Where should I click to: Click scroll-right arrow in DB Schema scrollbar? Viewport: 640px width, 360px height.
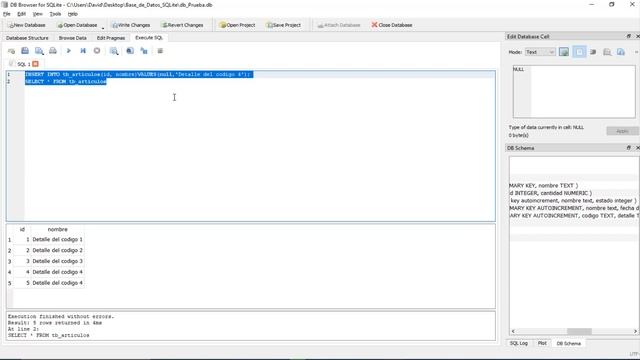pos(635,331)
